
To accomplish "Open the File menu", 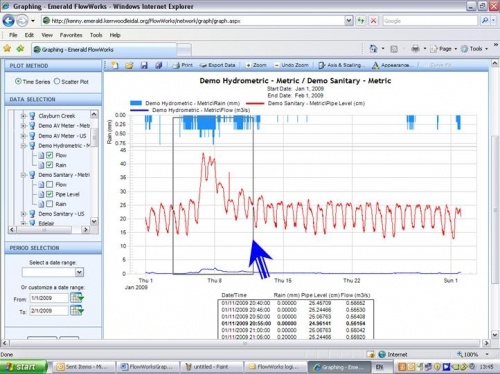I will coord(13,35).
